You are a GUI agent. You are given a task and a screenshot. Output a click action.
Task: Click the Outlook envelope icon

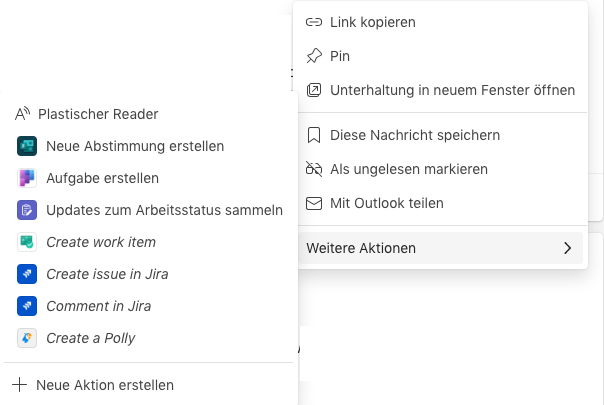(314, 203)
